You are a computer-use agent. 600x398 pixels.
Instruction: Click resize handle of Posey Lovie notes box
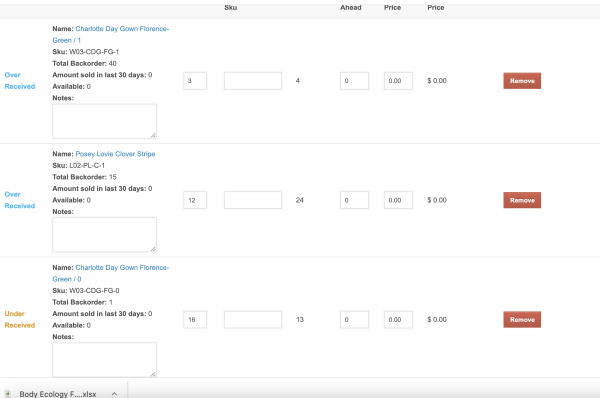153,249
